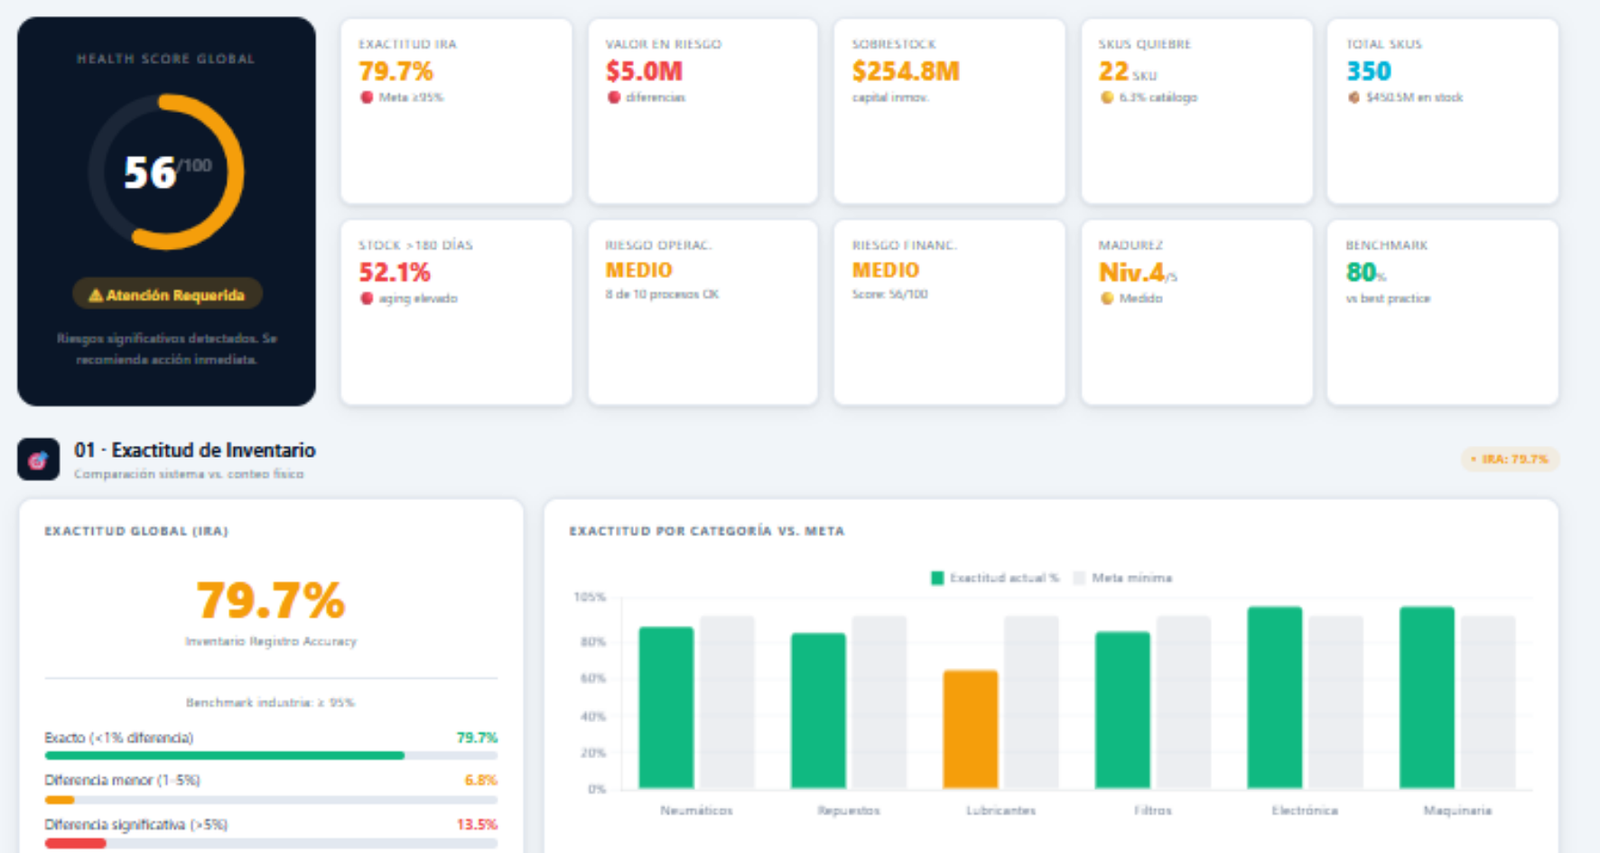Click the red dot beside diferencias

(614, 97)
